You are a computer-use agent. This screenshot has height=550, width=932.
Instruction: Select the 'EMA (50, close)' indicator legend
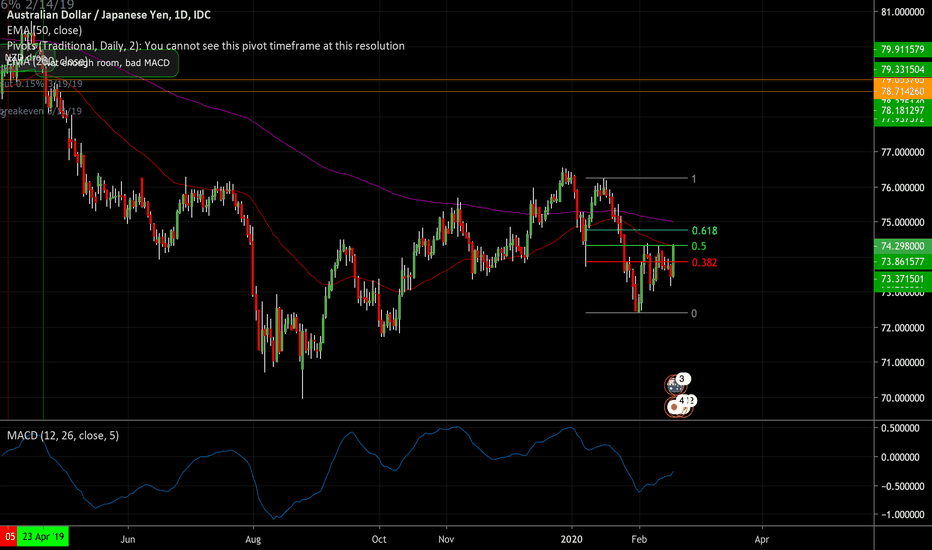[x=45, y=30]
